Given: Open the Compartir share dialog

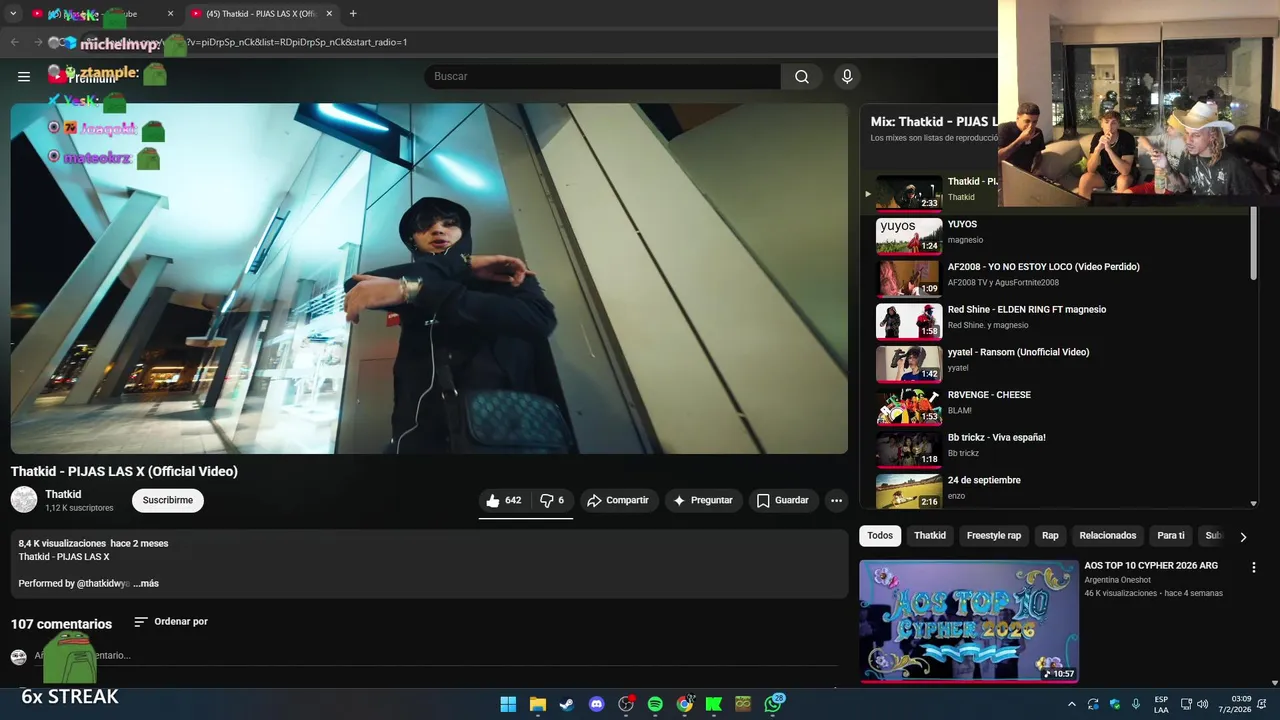Looking at the screenshot, I should (618, 500).
